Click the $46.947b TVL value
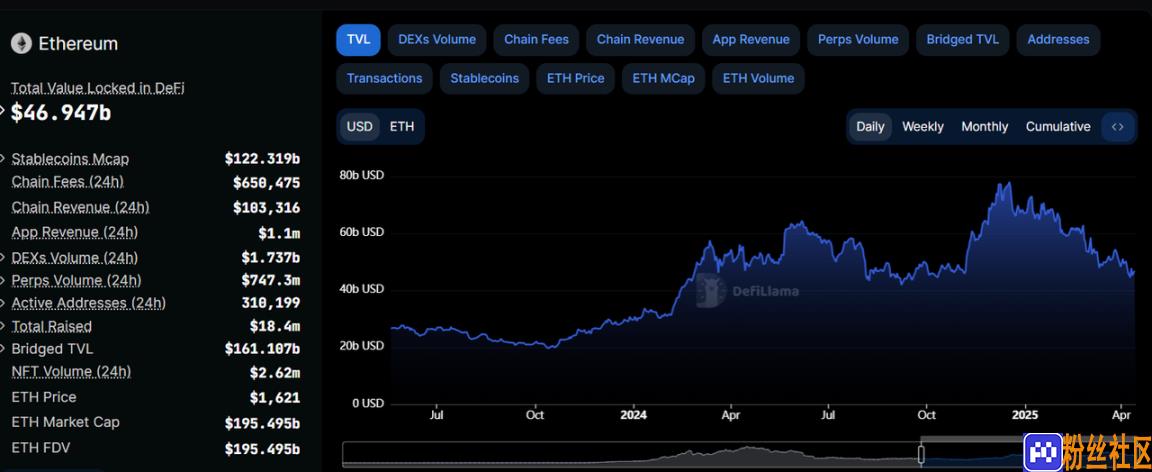The image size is (1152, 472). (x=61, y=112)
